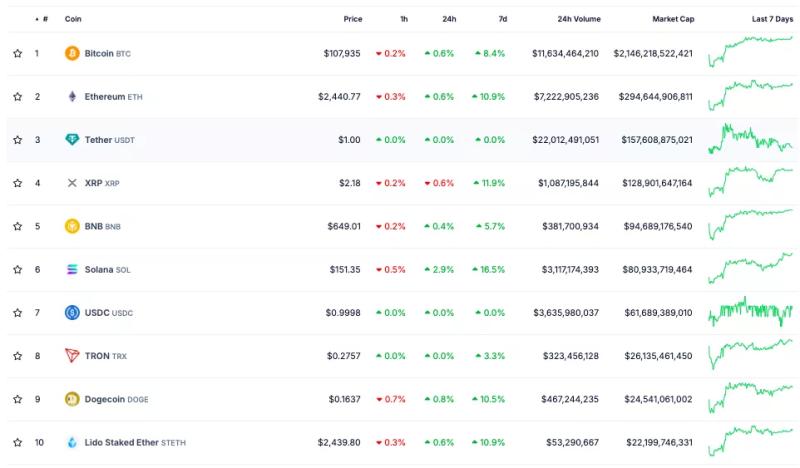The height and width of the screenshot is (468, 800).
Task: Open TRON's 7-day sparkline chart
Action: pos(751,354)
